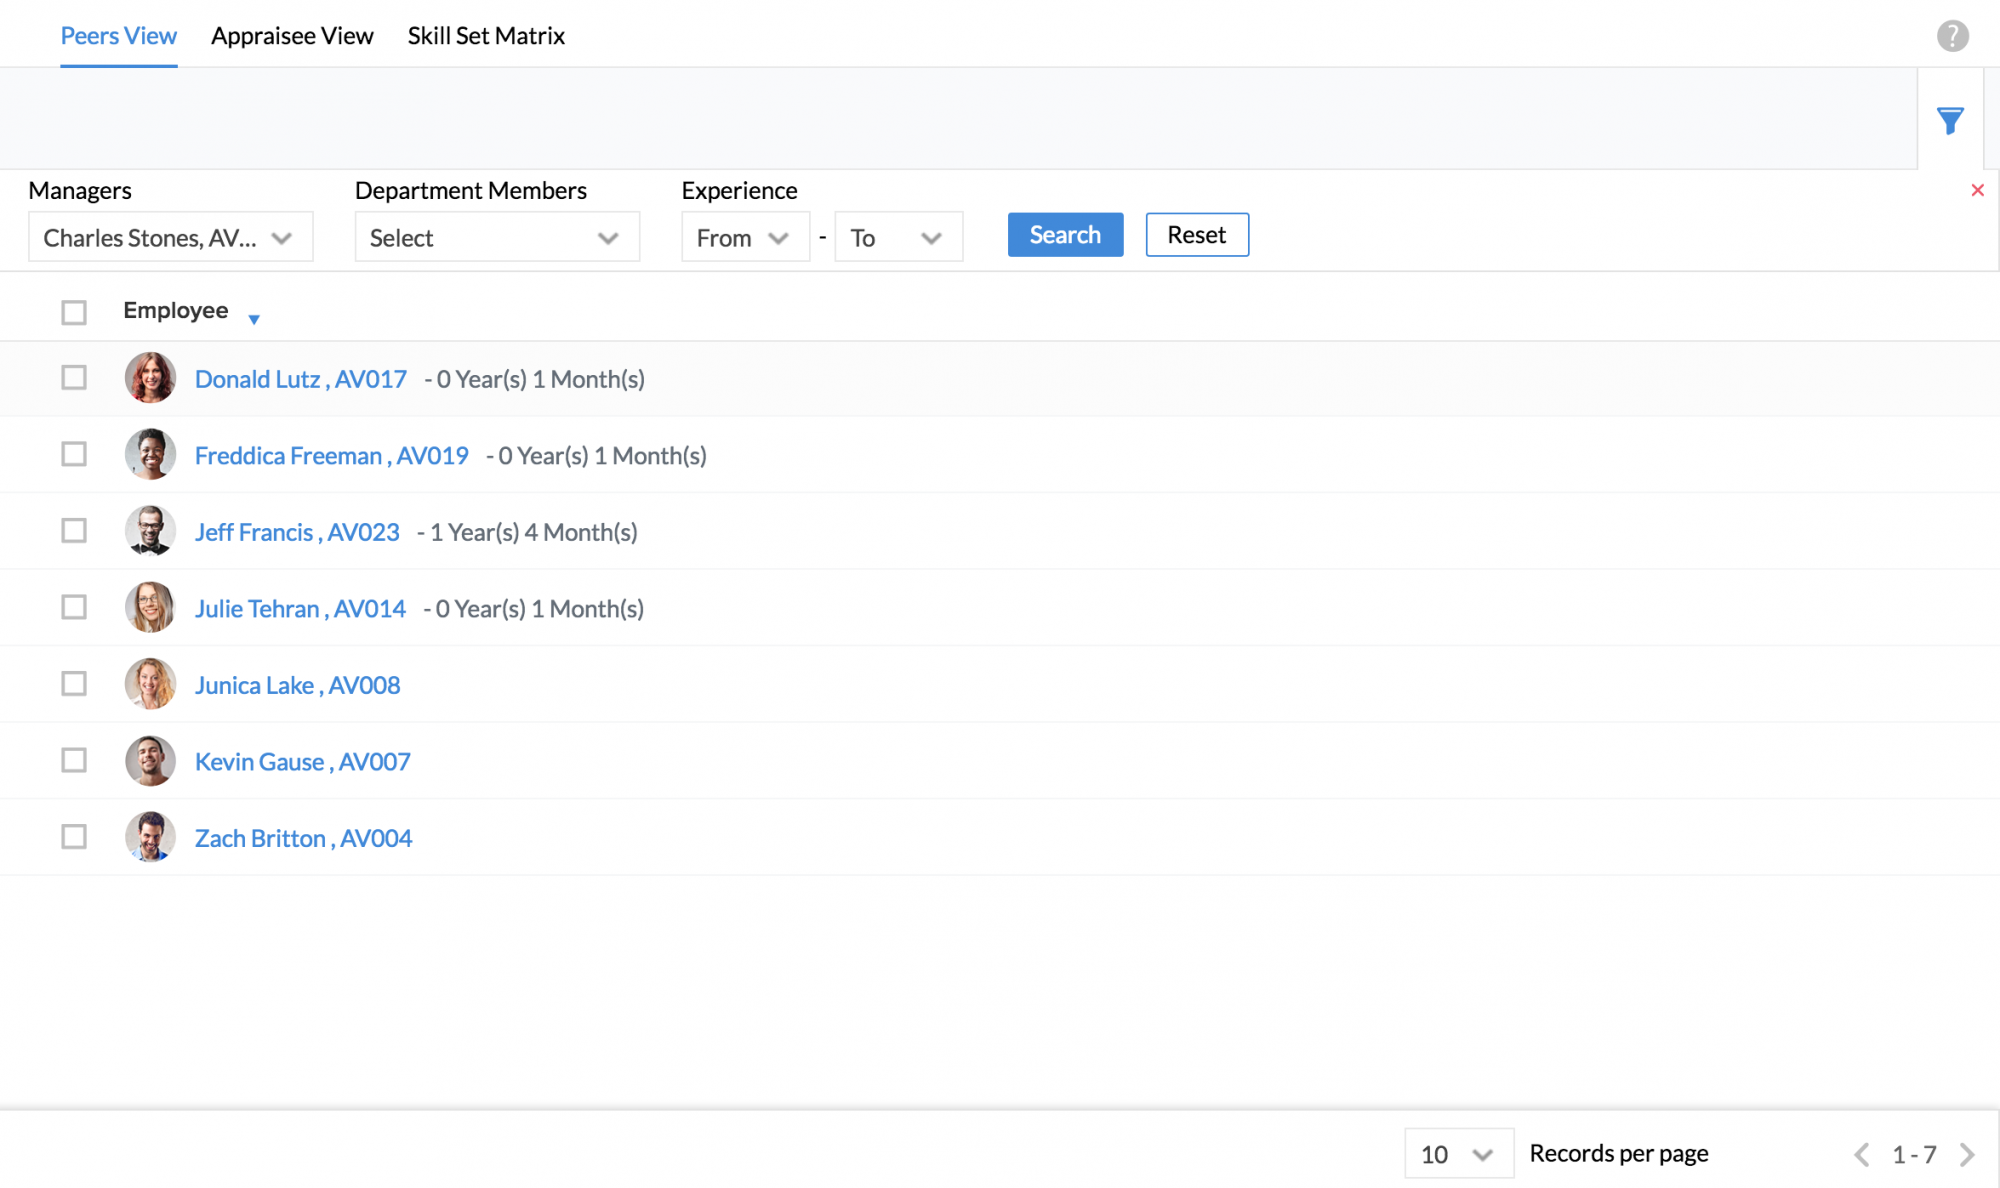The width and height of the screenshot is (2000, 1188).
Task: Tick the select-all Employee checkbox
Action: click(74, 312)
